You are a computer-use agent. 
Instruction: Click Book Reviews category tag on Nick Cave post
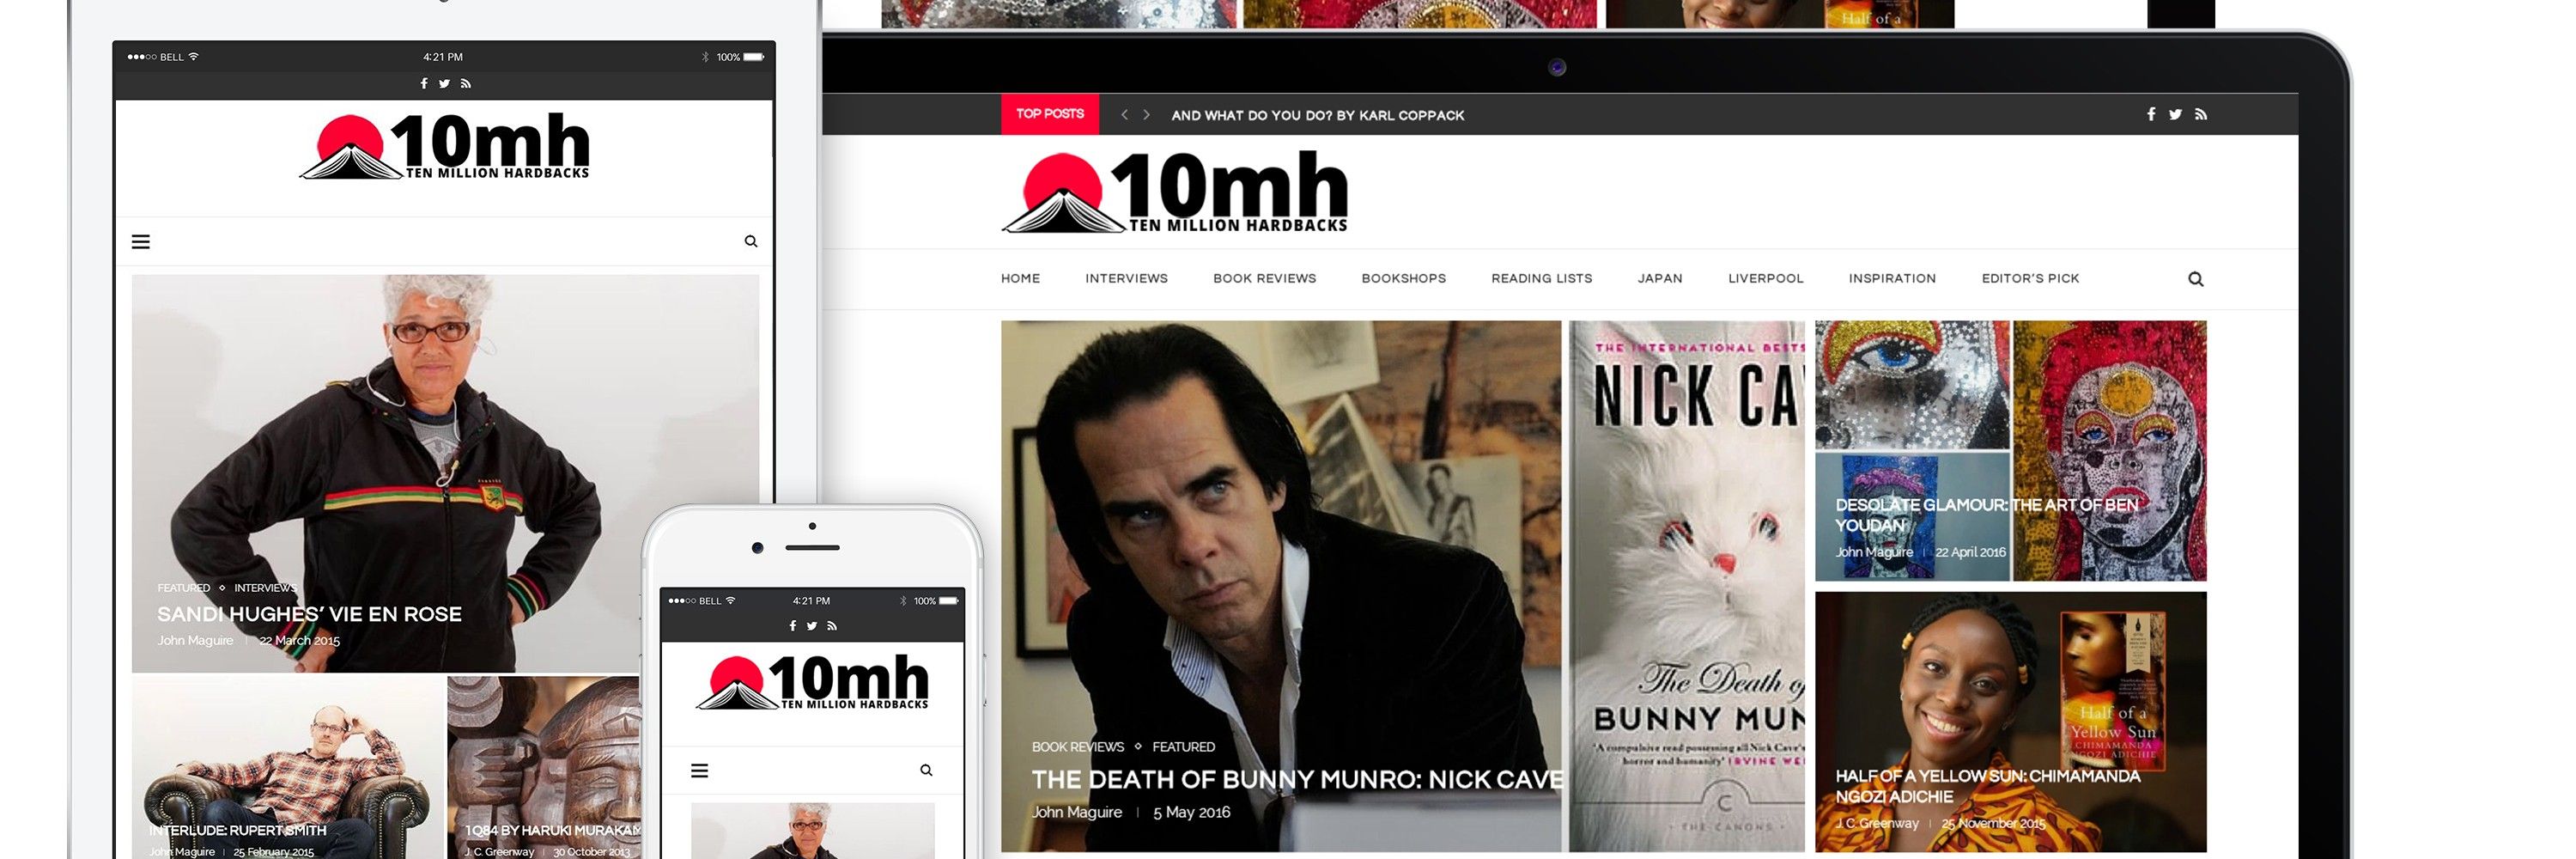pos(1078,747)
